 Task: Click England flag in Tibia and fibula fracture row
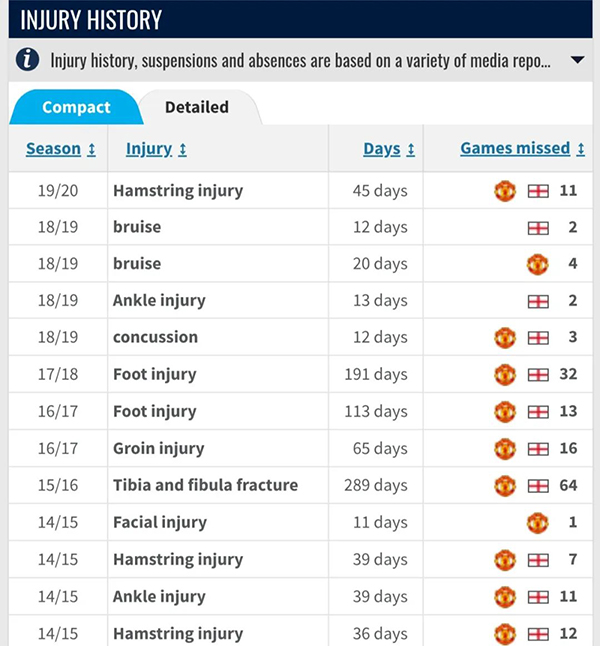[538, 486]
